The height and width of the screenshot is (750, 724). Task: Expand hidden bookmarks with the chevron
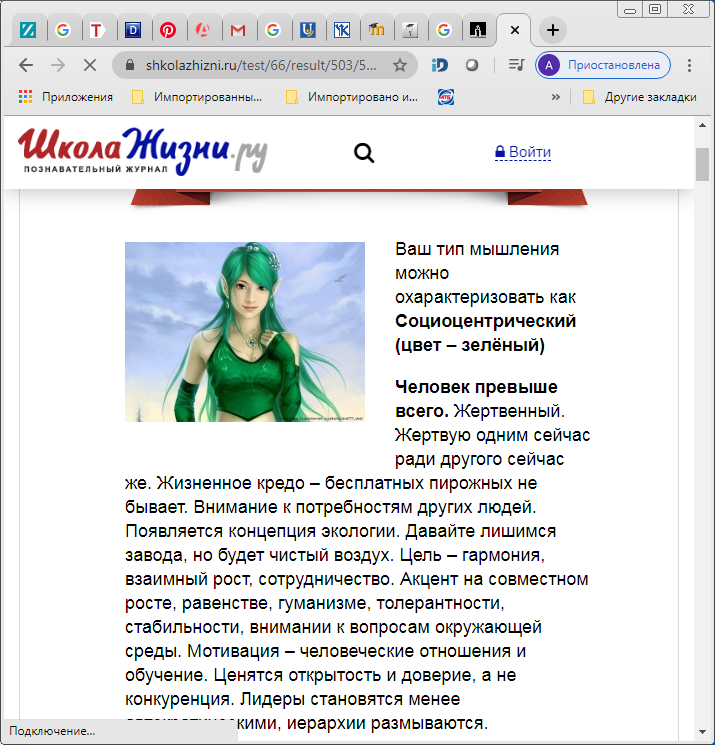pyautogui.click(x=556, y=97)
